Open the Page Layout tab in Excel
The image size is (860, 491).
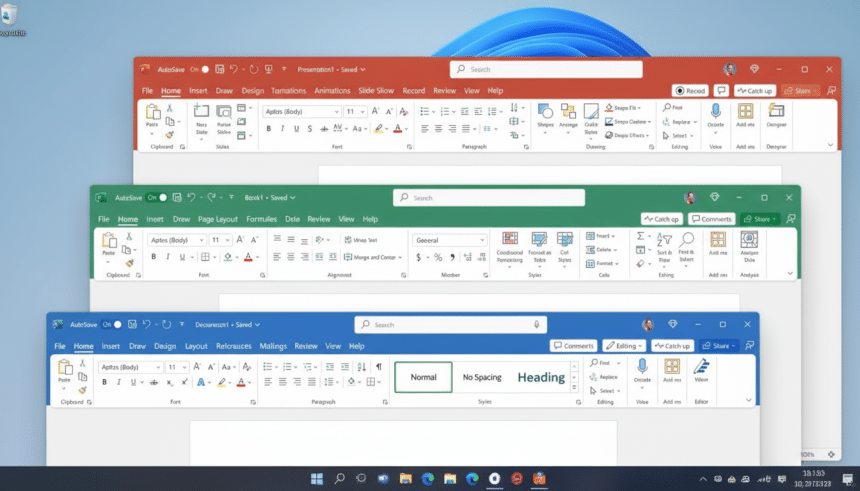point(218,219)
